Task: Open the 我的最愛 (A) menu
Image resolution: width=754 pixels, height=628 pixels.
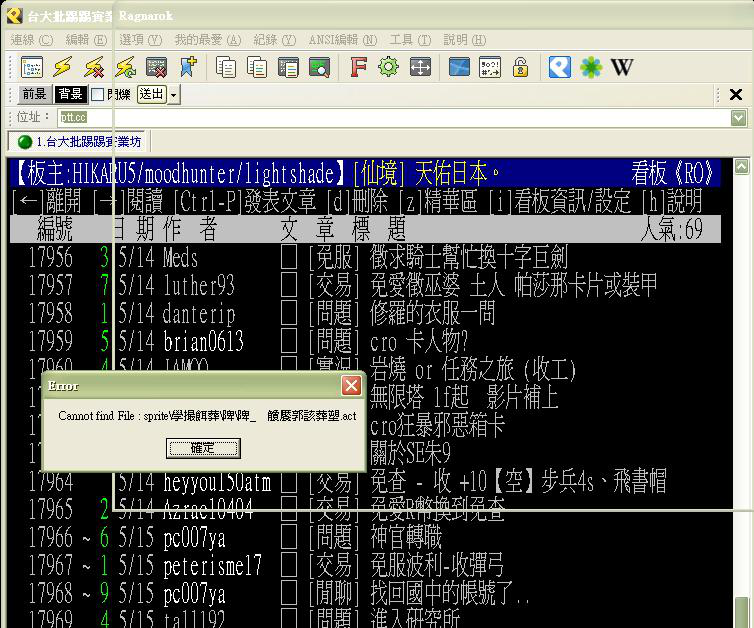Action: tap(208, 40)
